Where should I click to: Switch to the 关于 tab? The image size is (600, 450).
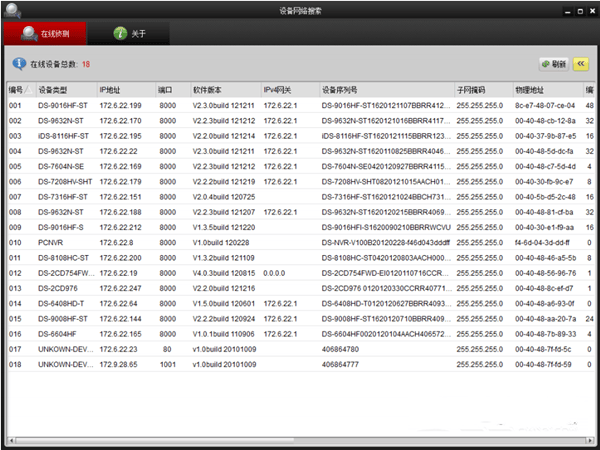[x=135, y=33]
